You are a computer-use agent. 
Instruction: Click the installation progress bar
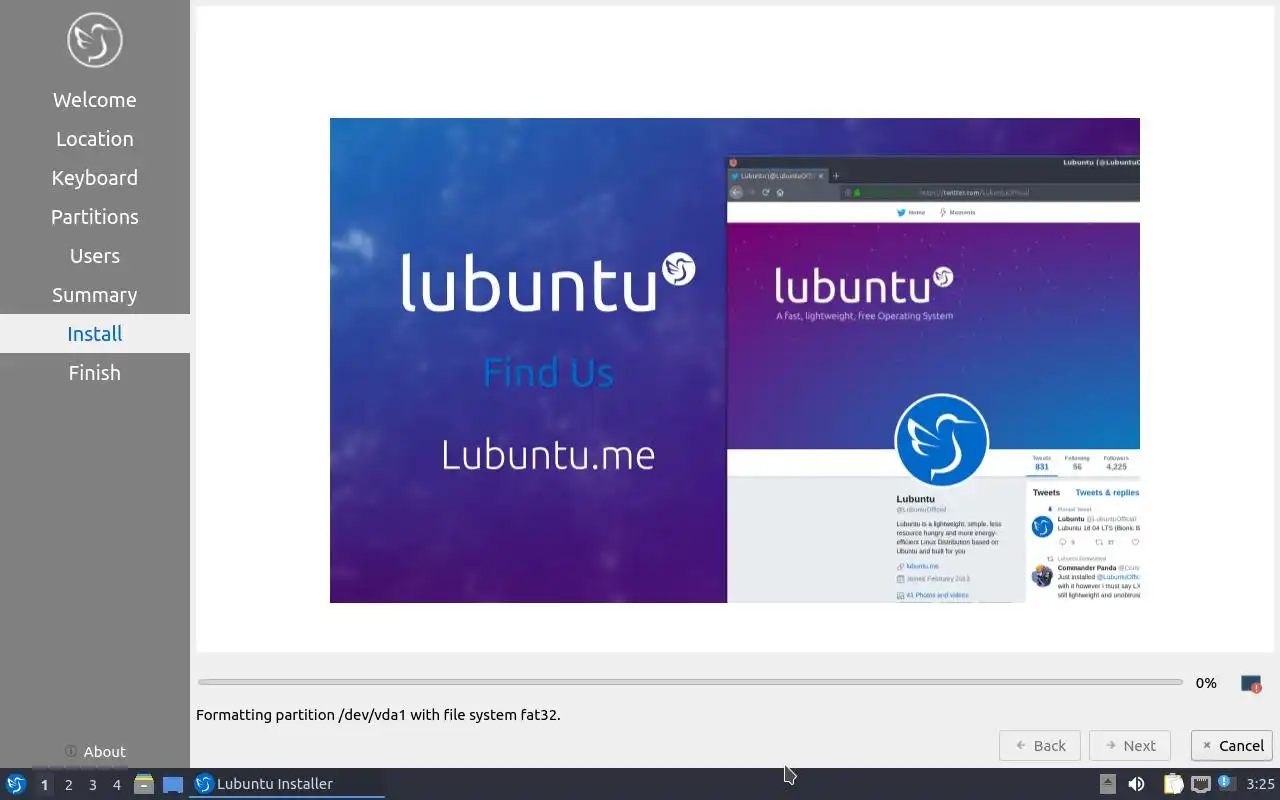point(690,682)
